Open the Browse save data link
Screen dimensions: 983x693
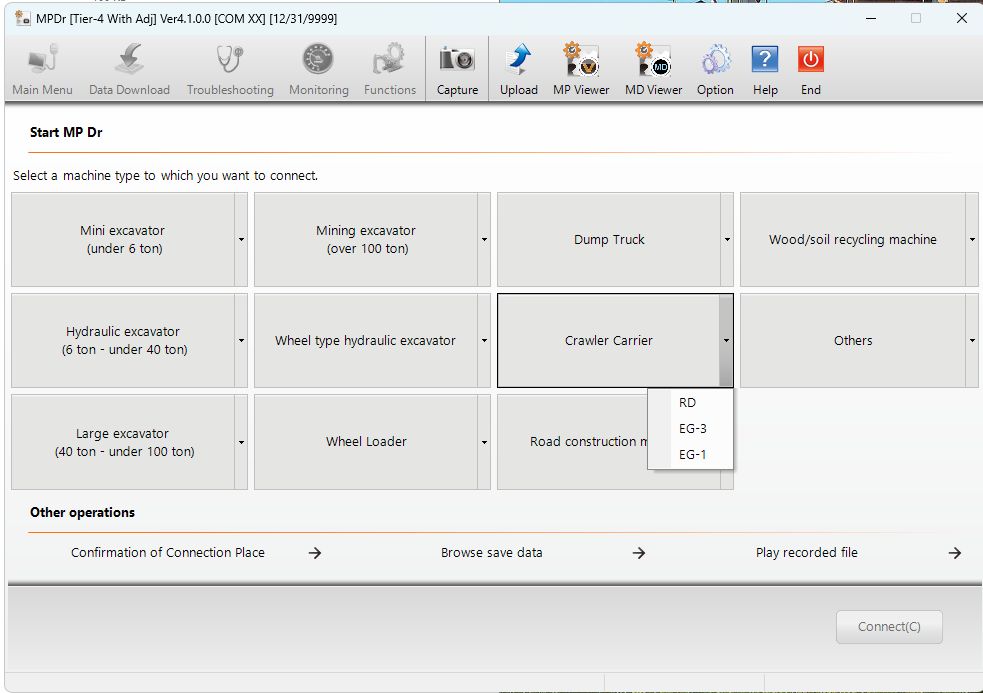tap(492, 553)
